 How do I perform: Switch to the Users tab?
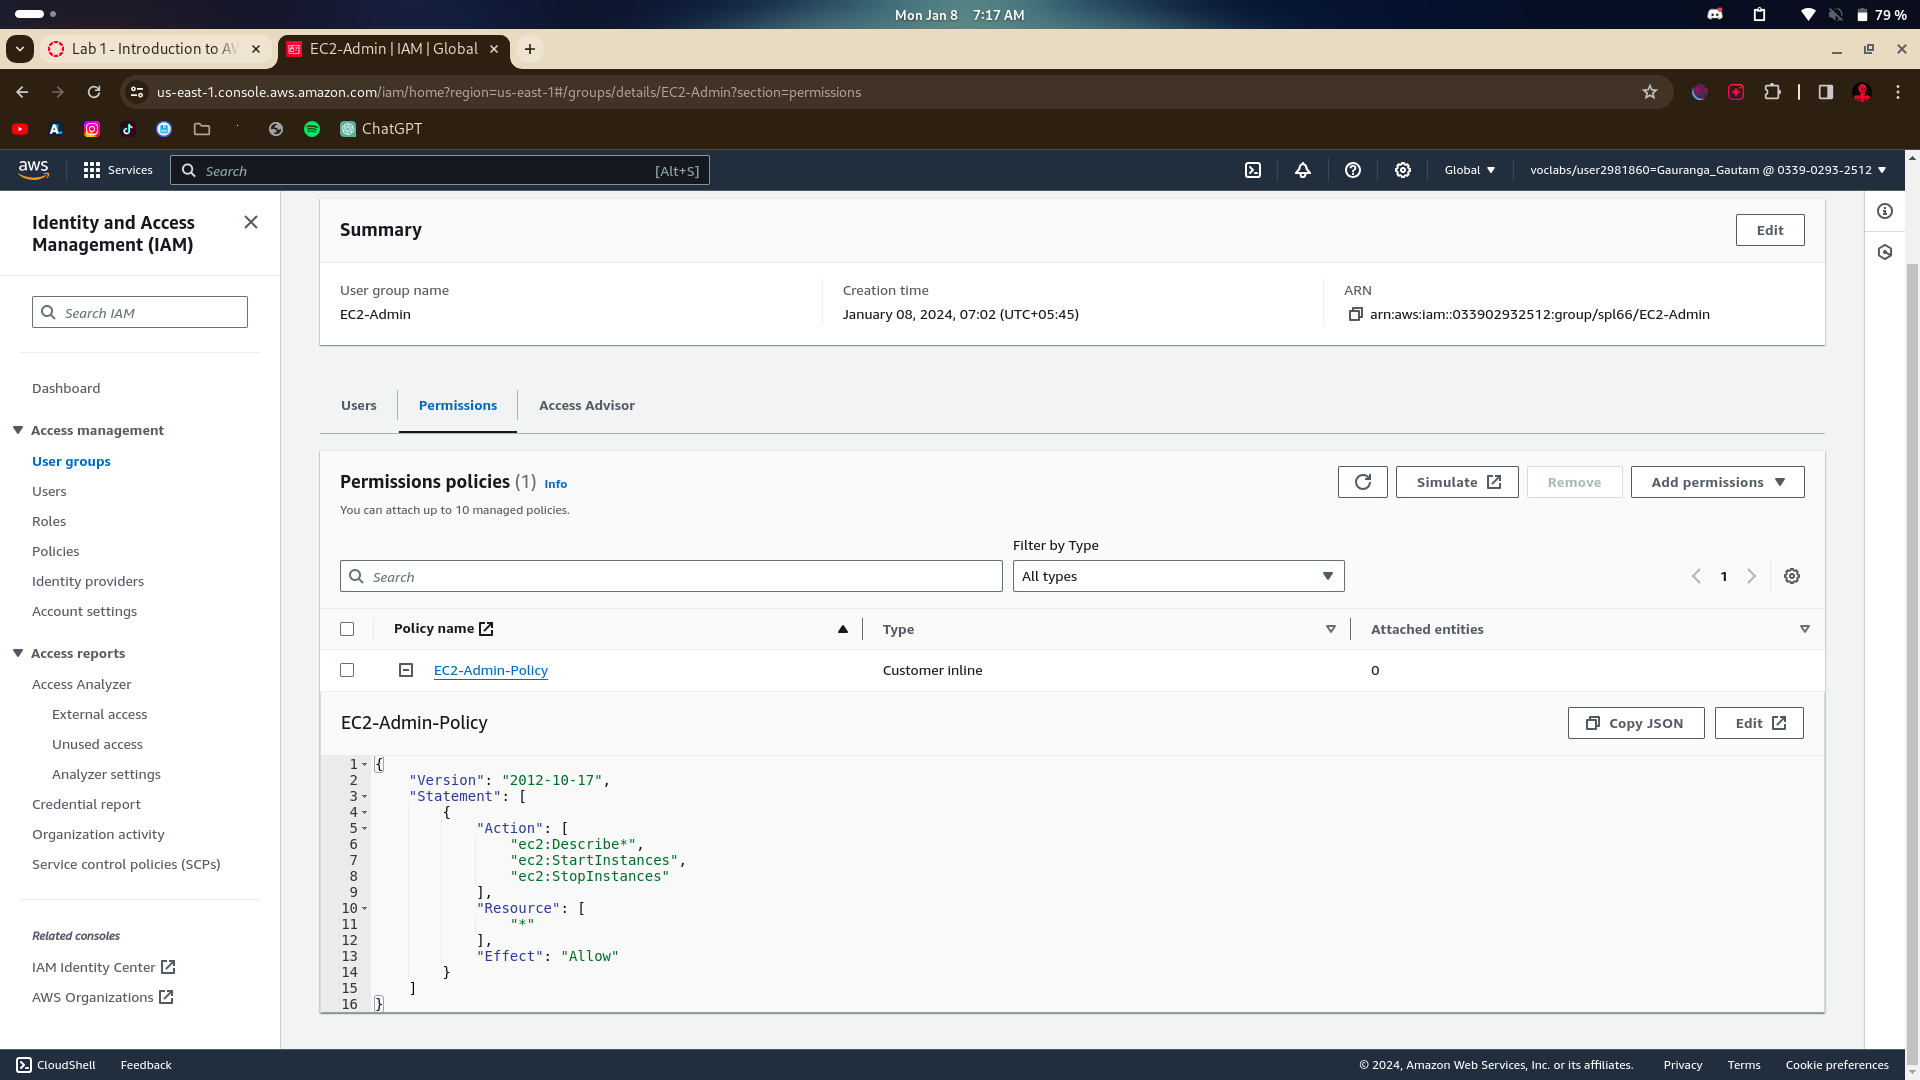(359, 405)
